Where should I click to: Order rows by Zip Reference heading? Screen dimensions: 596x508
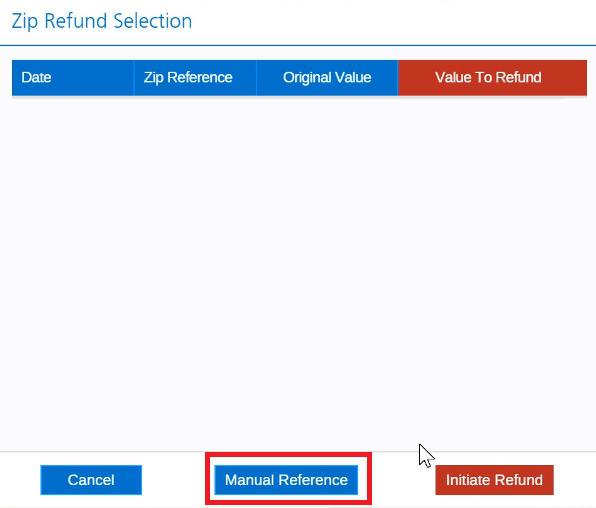pyautogui.click(x=195, y=78)
